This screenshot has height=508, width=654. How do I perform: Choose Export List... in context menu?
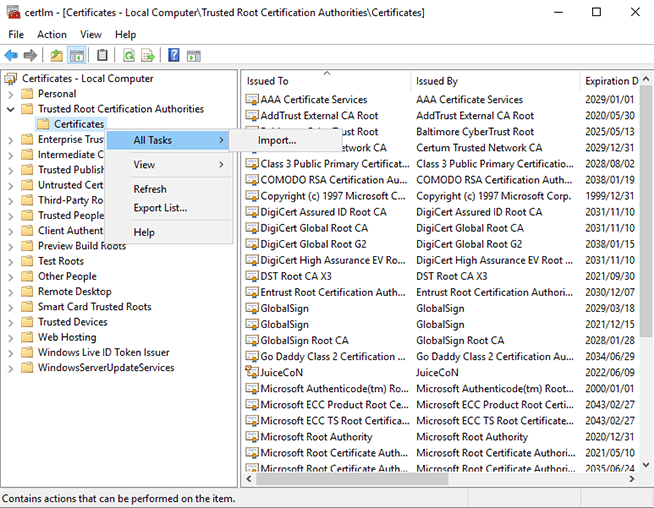(167, 208)
